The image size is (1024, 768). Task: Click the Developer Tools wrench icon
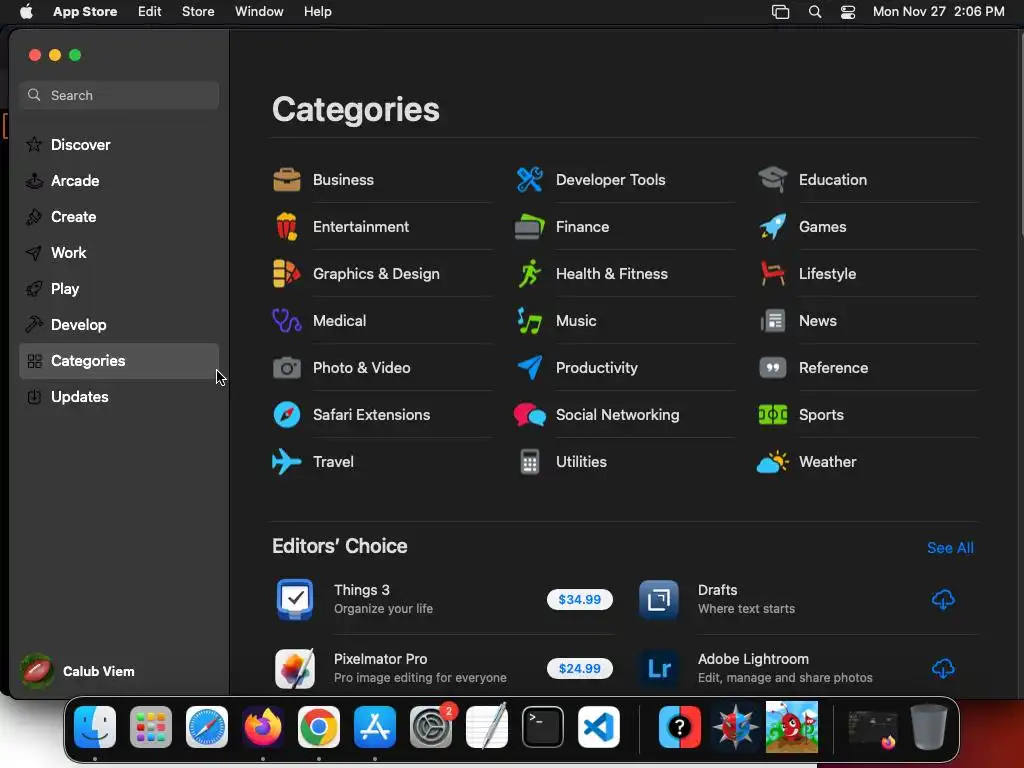pos(530,180)
